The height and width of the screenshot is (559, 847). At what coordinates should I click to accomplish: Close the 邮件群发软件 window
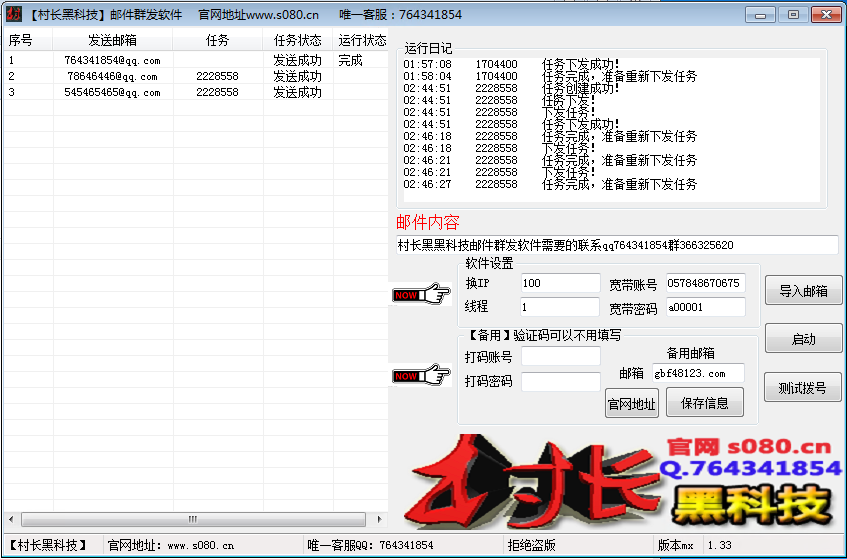tap(826, 15)
